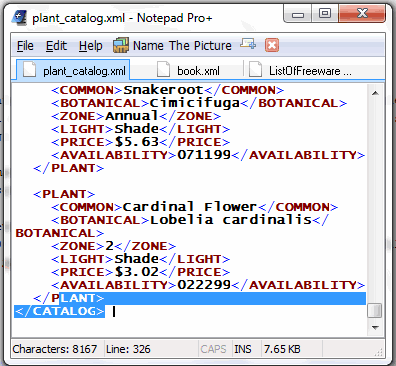Click the Name The Picture icon
The image size is (396, 366).
tap(120, 45)
